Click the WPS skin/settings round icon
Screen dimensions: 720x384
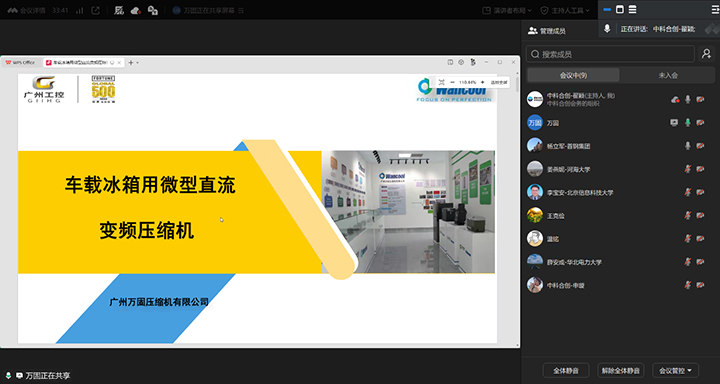tap(461, 62)
